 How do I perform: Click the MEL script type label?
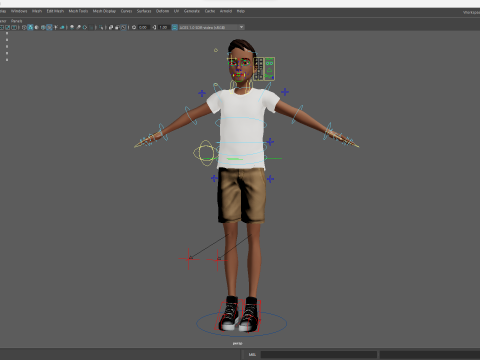252,354
